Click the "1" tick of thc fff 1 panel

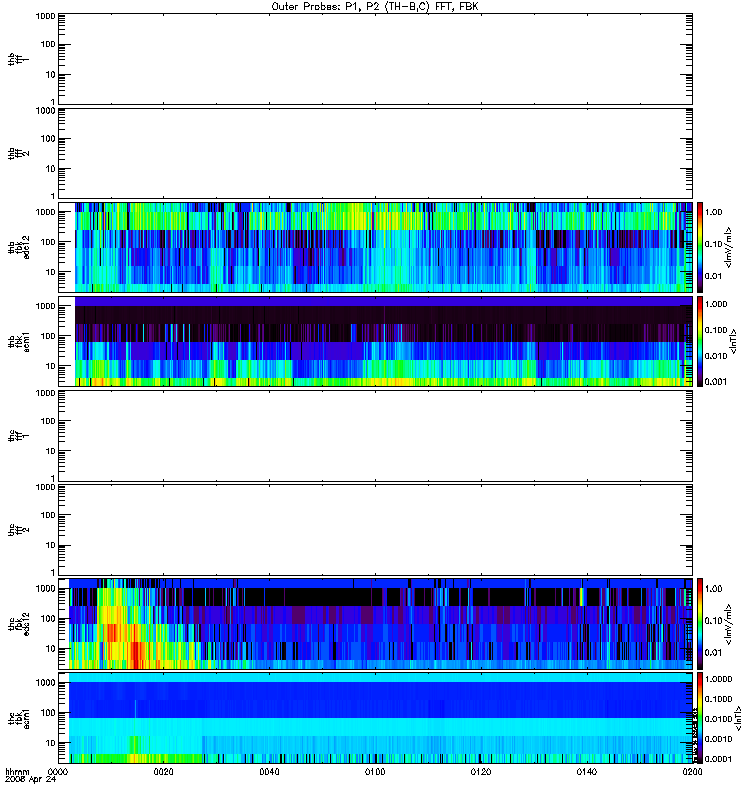point(53,478)
